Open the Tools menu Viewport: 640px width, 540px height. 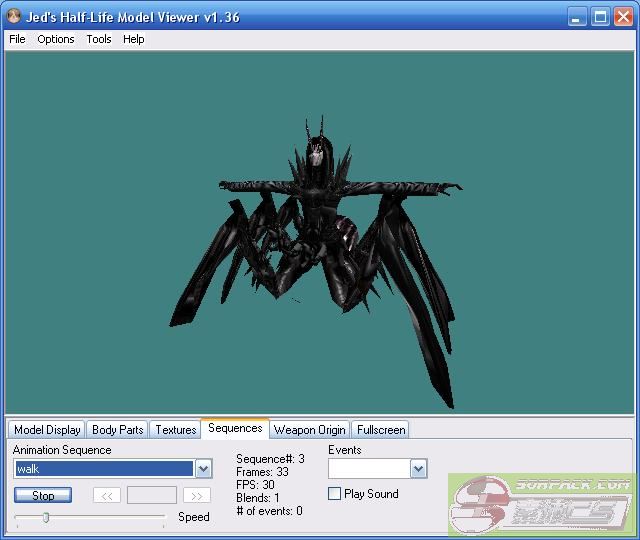click(x=99, y=39)
